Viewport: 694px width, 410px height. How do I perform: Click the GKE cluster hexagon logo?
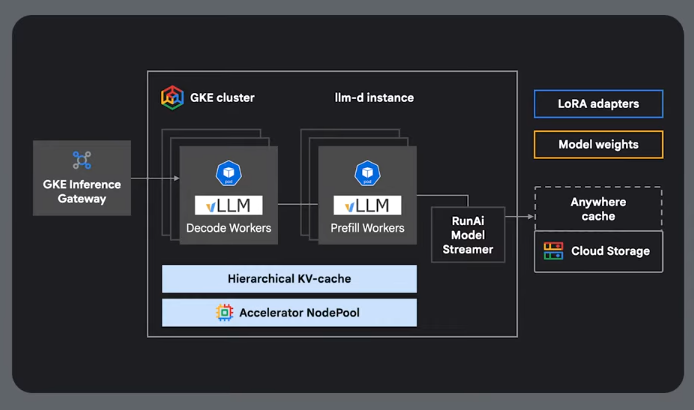172,97
